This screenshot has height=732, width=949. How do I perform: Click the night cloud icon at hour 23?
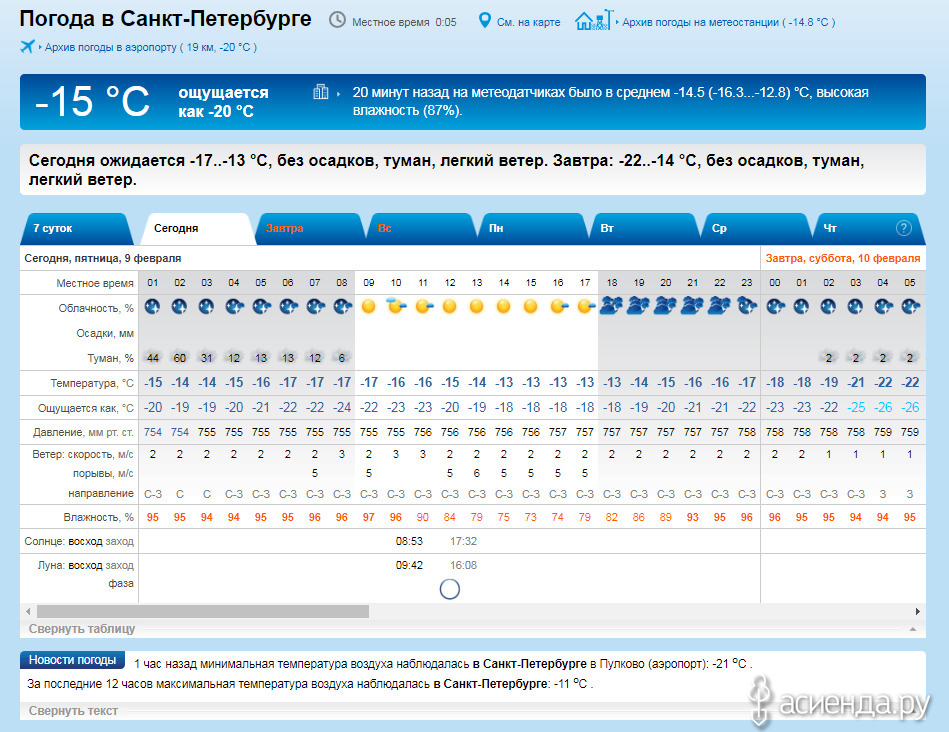pos(747,306)
